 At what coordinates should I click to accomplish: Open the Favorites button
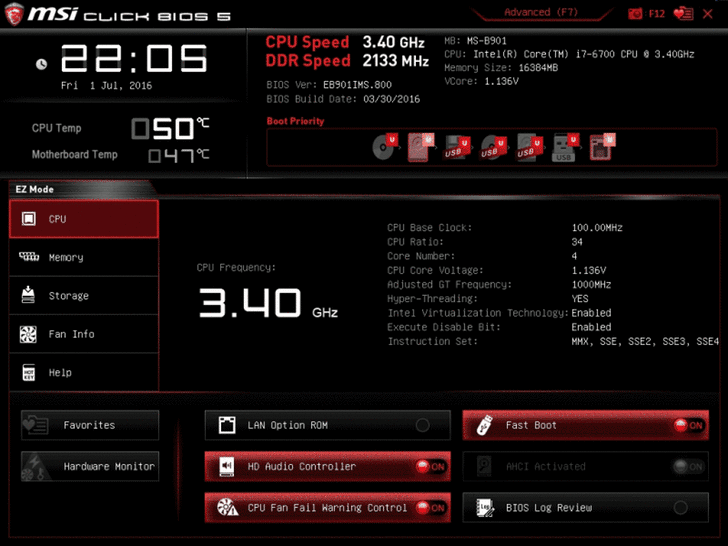pos(90,425)
